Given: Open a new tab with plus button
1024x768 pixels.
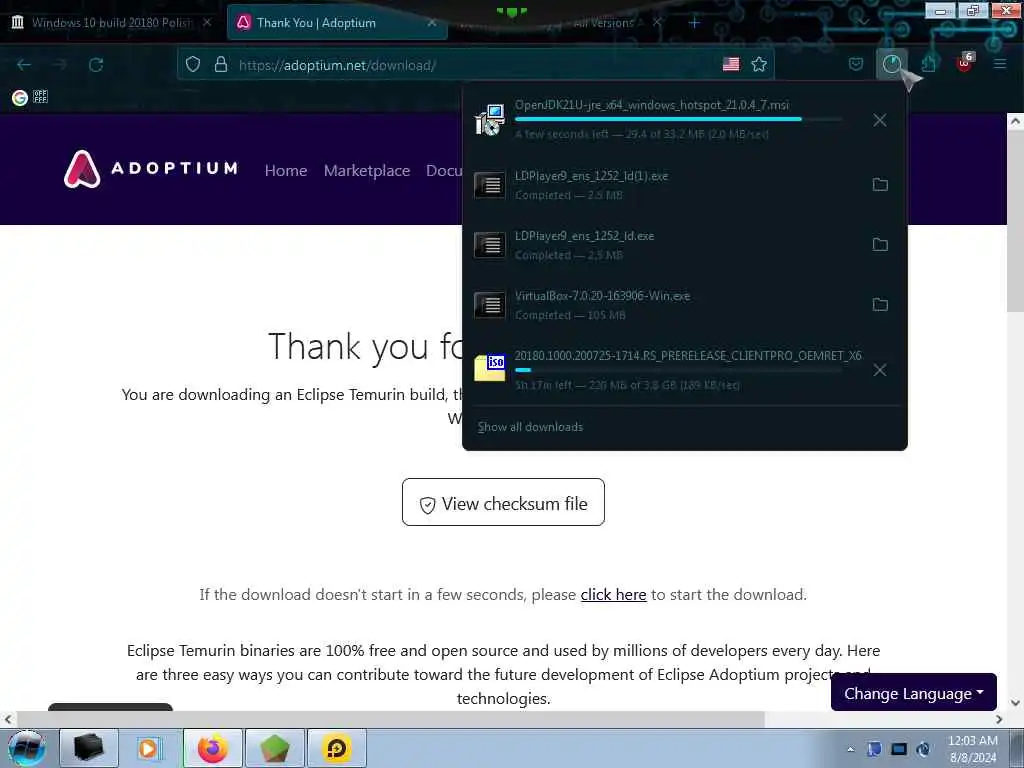Looking at the screenshot, I should coord(694,23).
